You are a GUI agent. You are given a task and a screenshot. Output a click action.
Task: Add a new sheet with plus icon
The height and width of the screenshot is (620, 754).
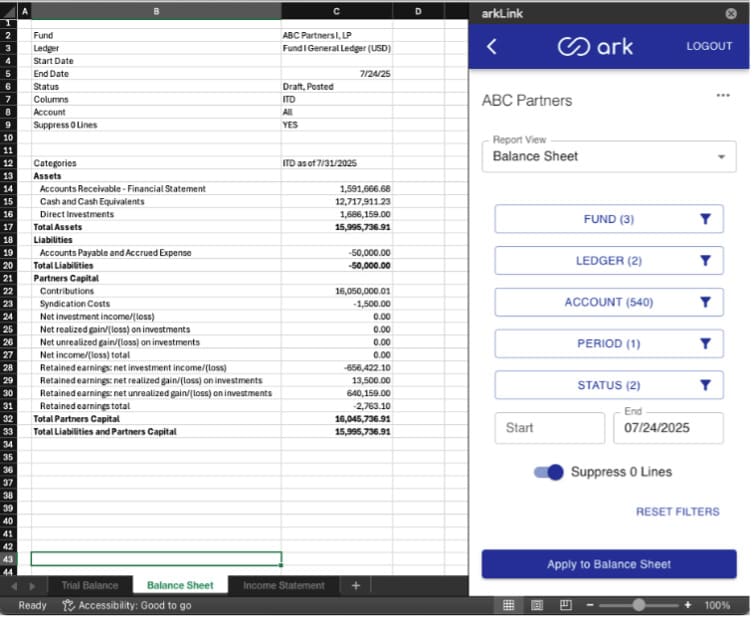(x=355, y=585)
